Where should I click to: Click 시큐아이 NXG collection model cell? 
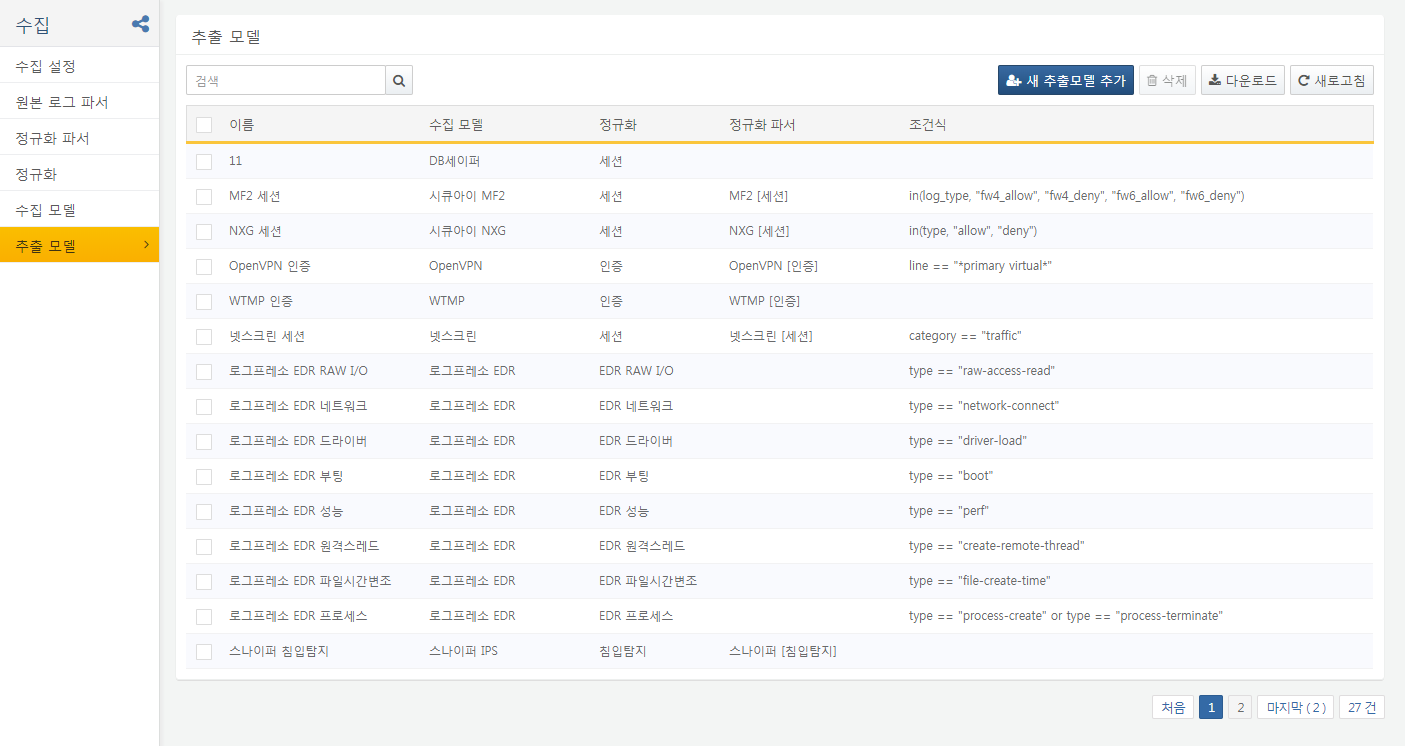point(467,231)
